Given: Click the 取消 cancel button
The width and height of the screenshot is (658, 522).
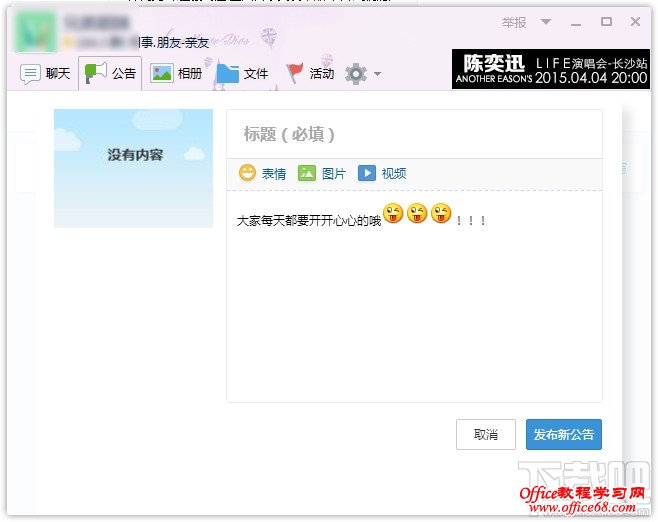Looking at the screenshot, I should click(x=486, y=434).
